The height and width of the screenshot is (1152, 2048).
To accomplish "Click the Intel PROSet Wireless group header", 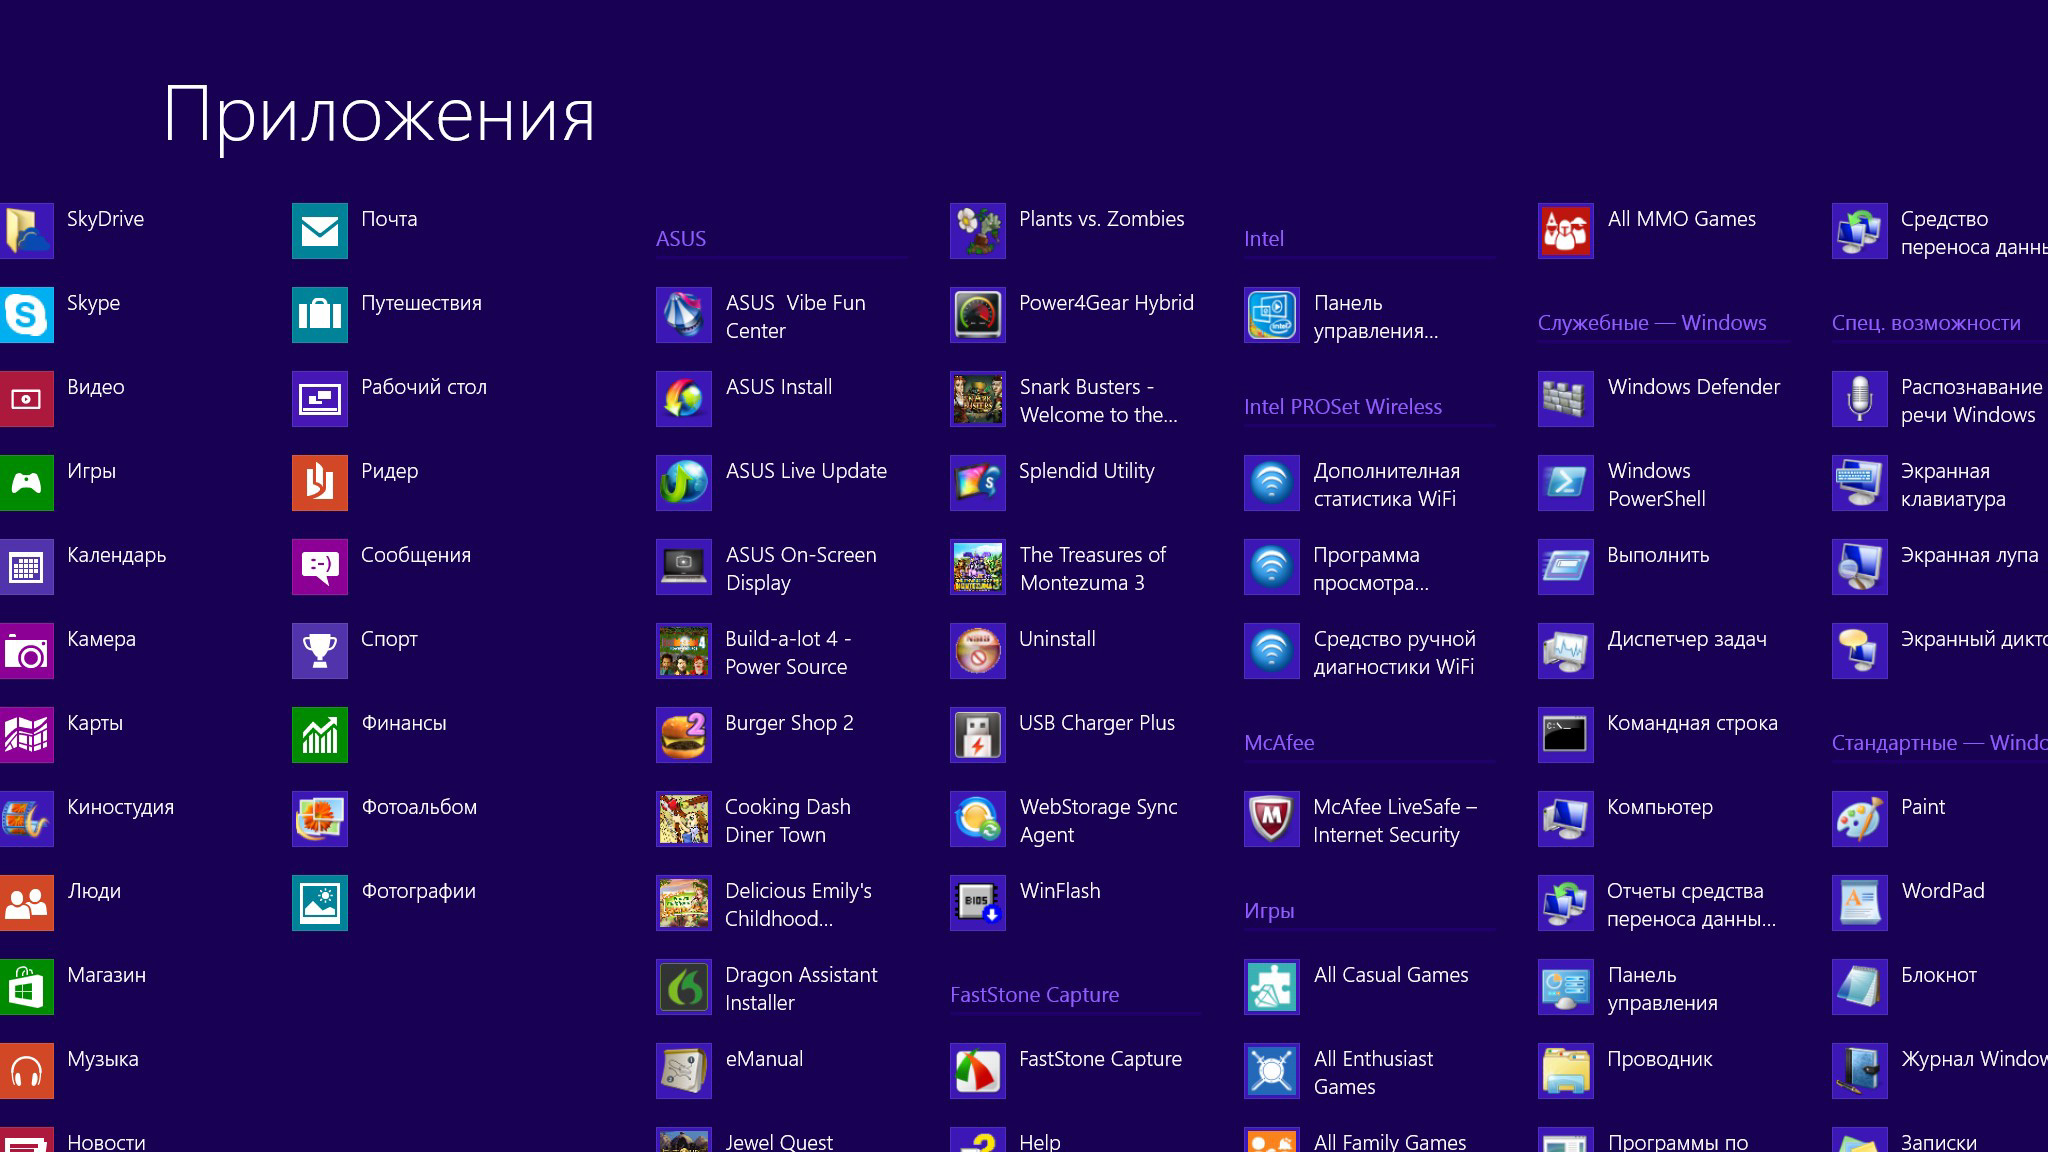I will [x=1342, y=407].
